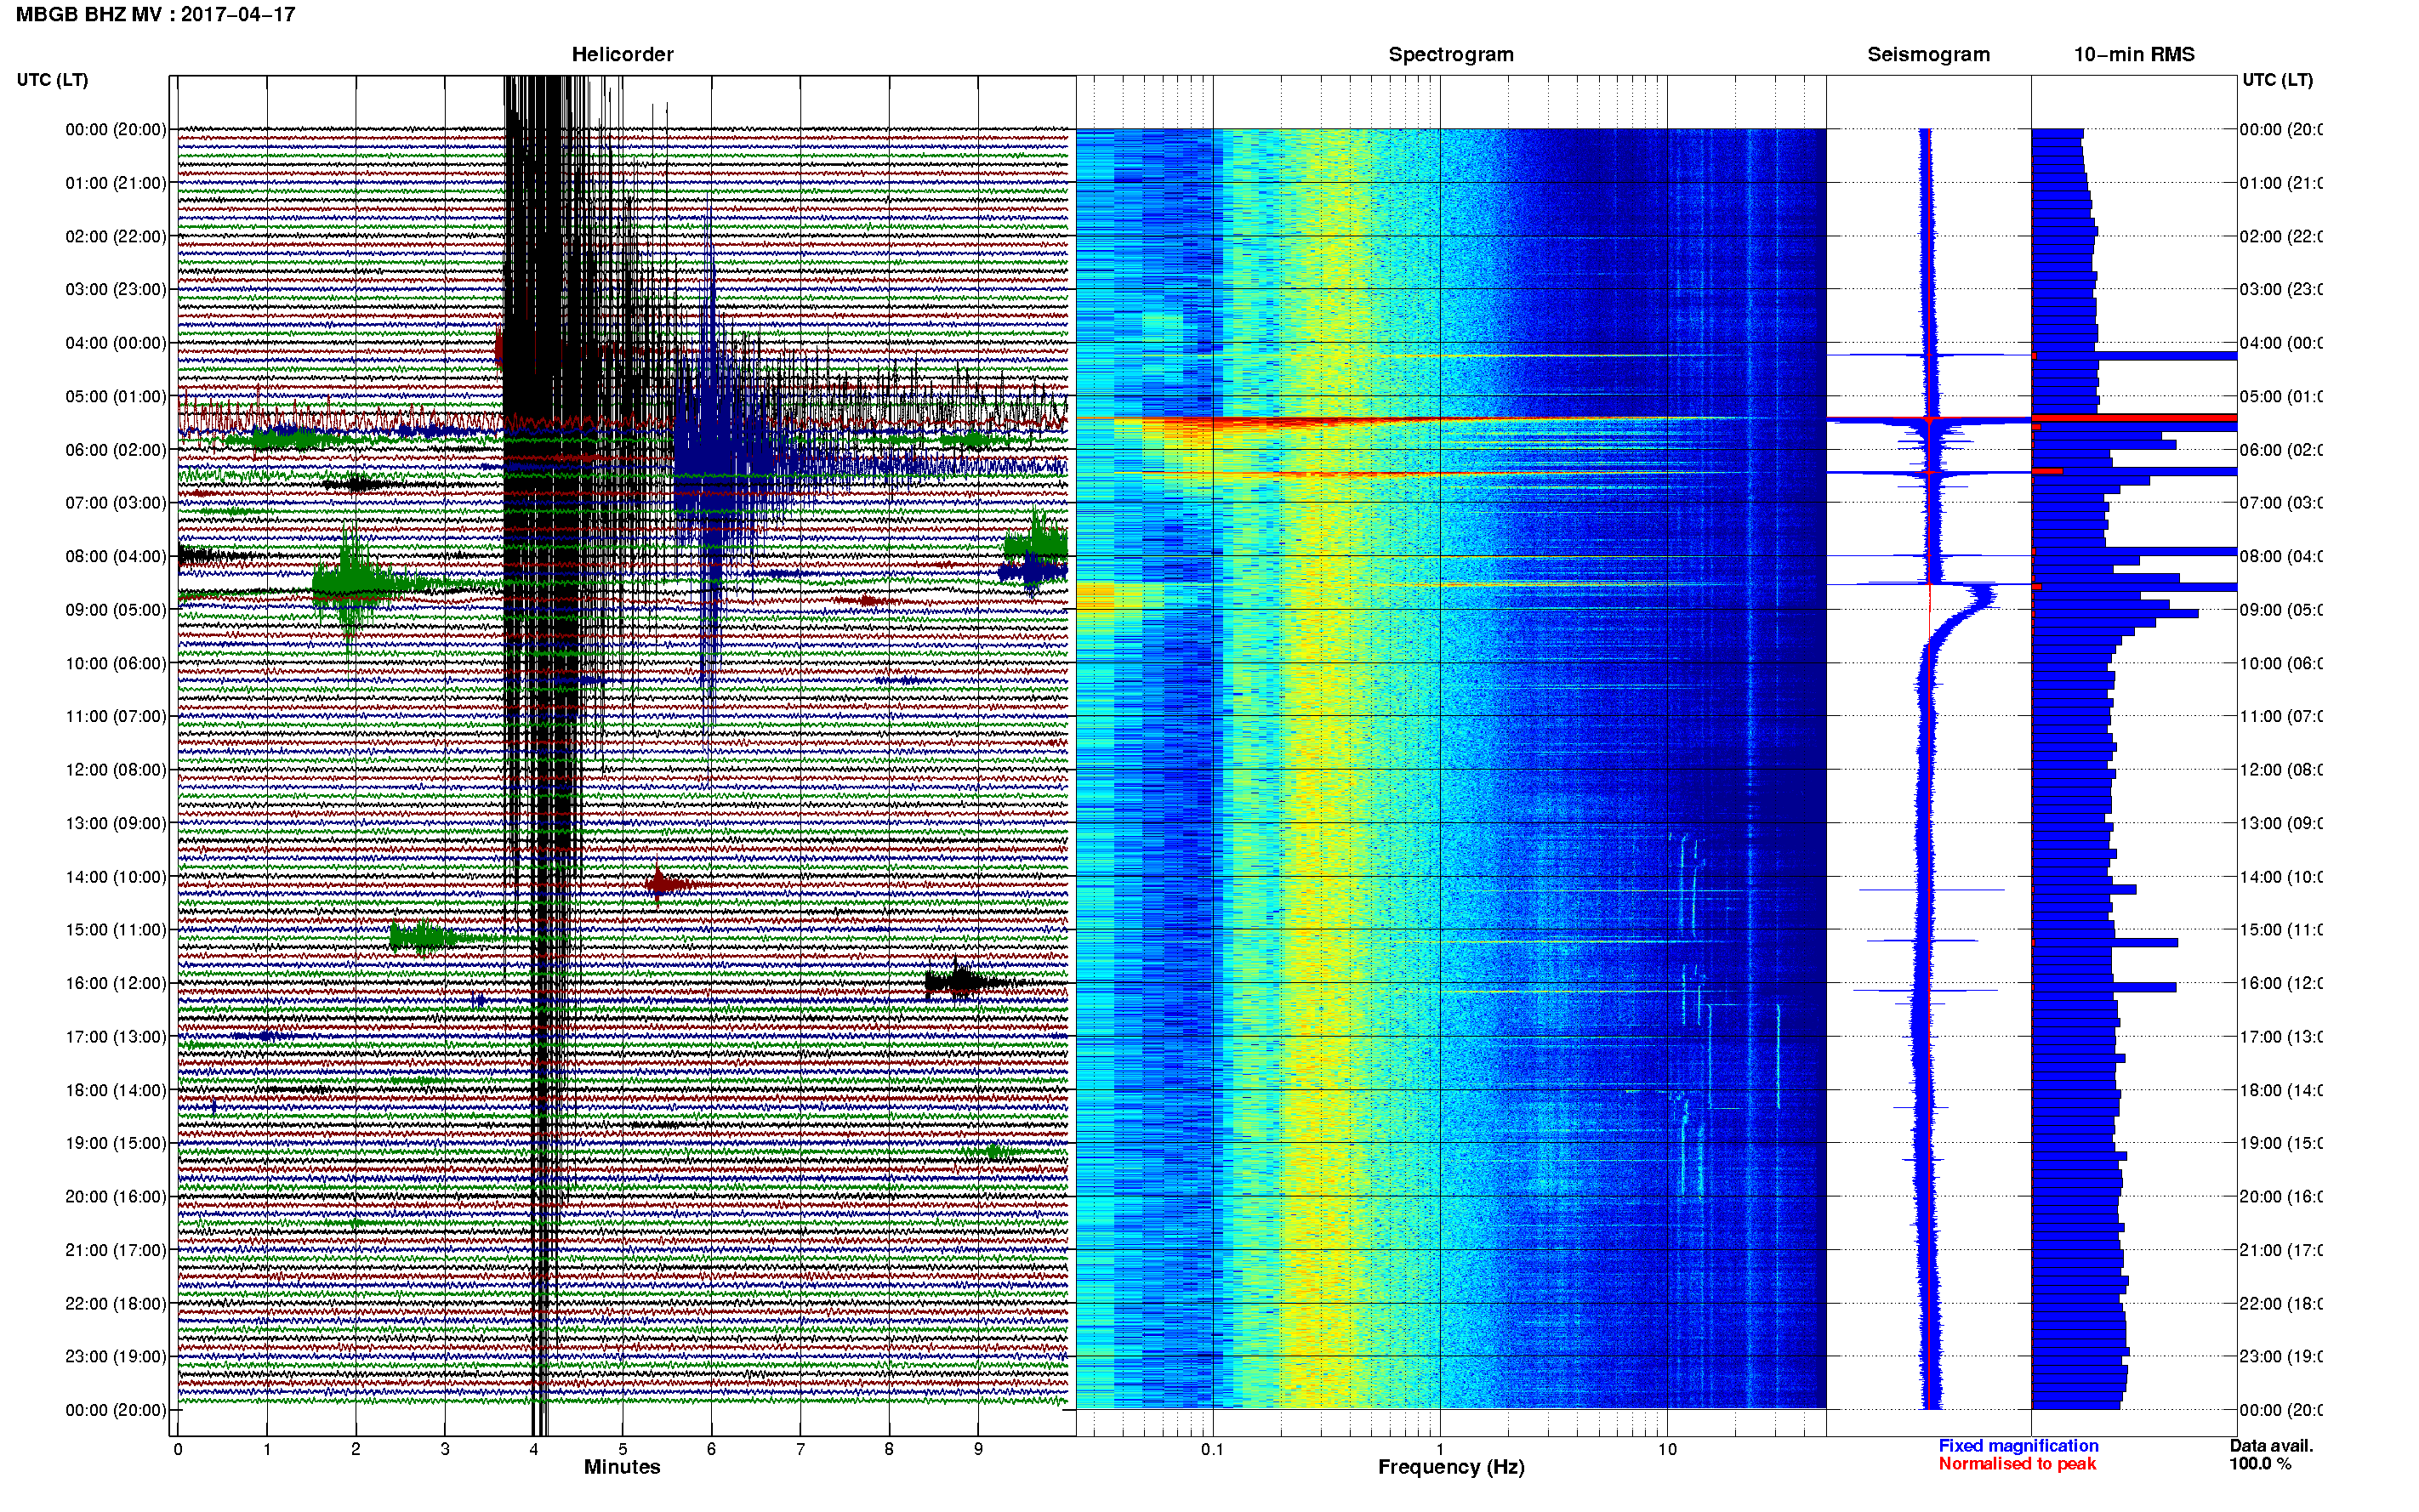
Task: Click the 'Normalised to peak' legend text
Action: tap(2017, 1464)
